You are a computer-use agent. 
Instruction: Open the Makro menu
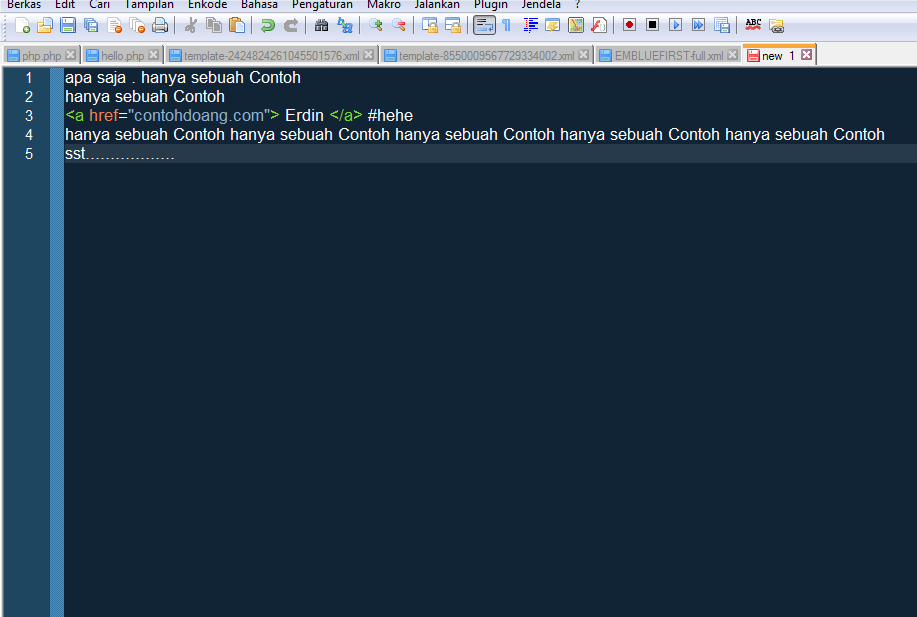click(384, 5)
